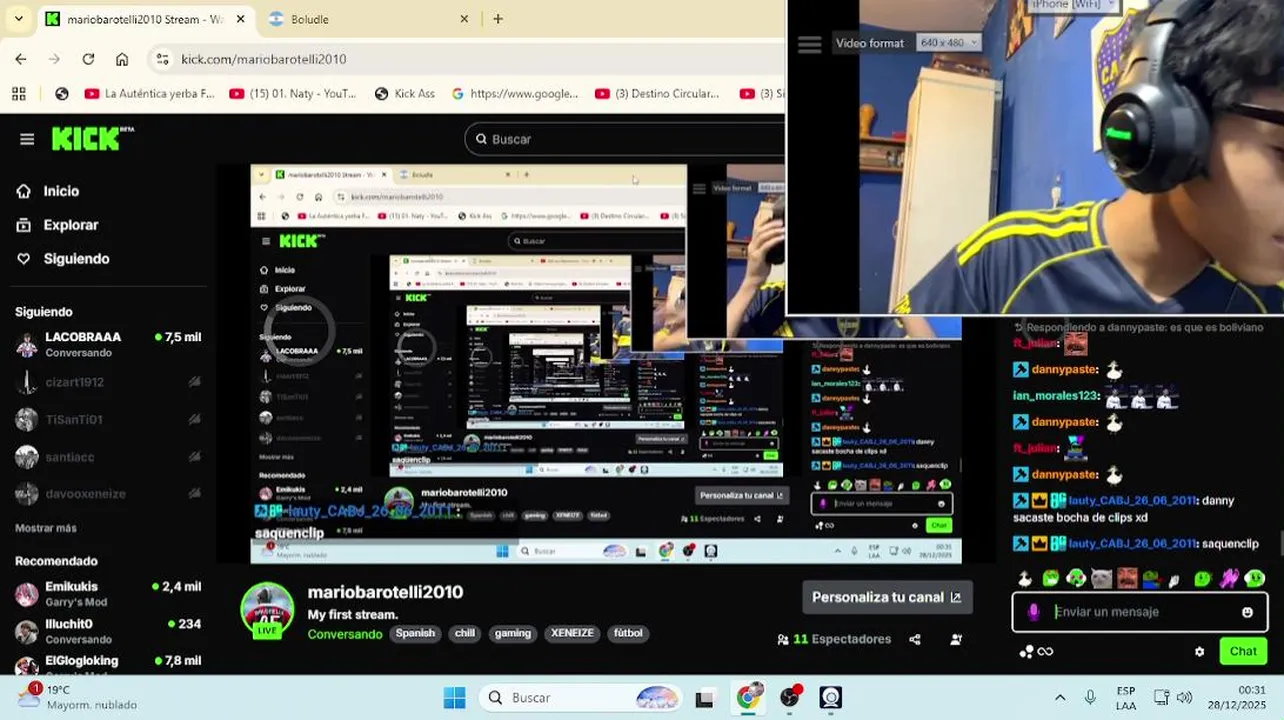Open La Auténtica yerba bookmark
Screen dimensions: 1284x720
pyautogui.click(x=150, y=93)
